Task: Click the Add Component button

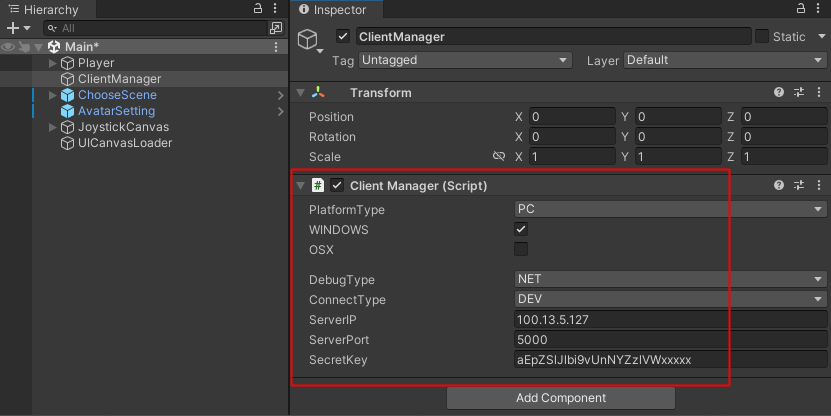Action: 560,398
